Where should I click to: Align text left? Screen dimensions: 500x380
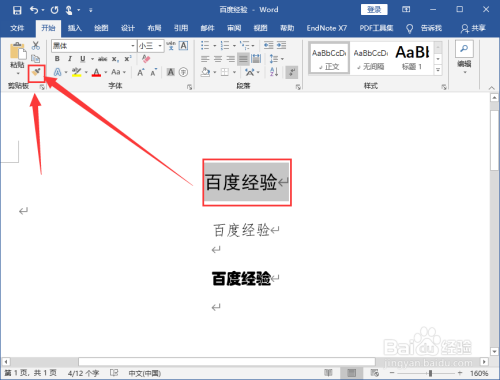pyautogui.click(x=205, y=59)
